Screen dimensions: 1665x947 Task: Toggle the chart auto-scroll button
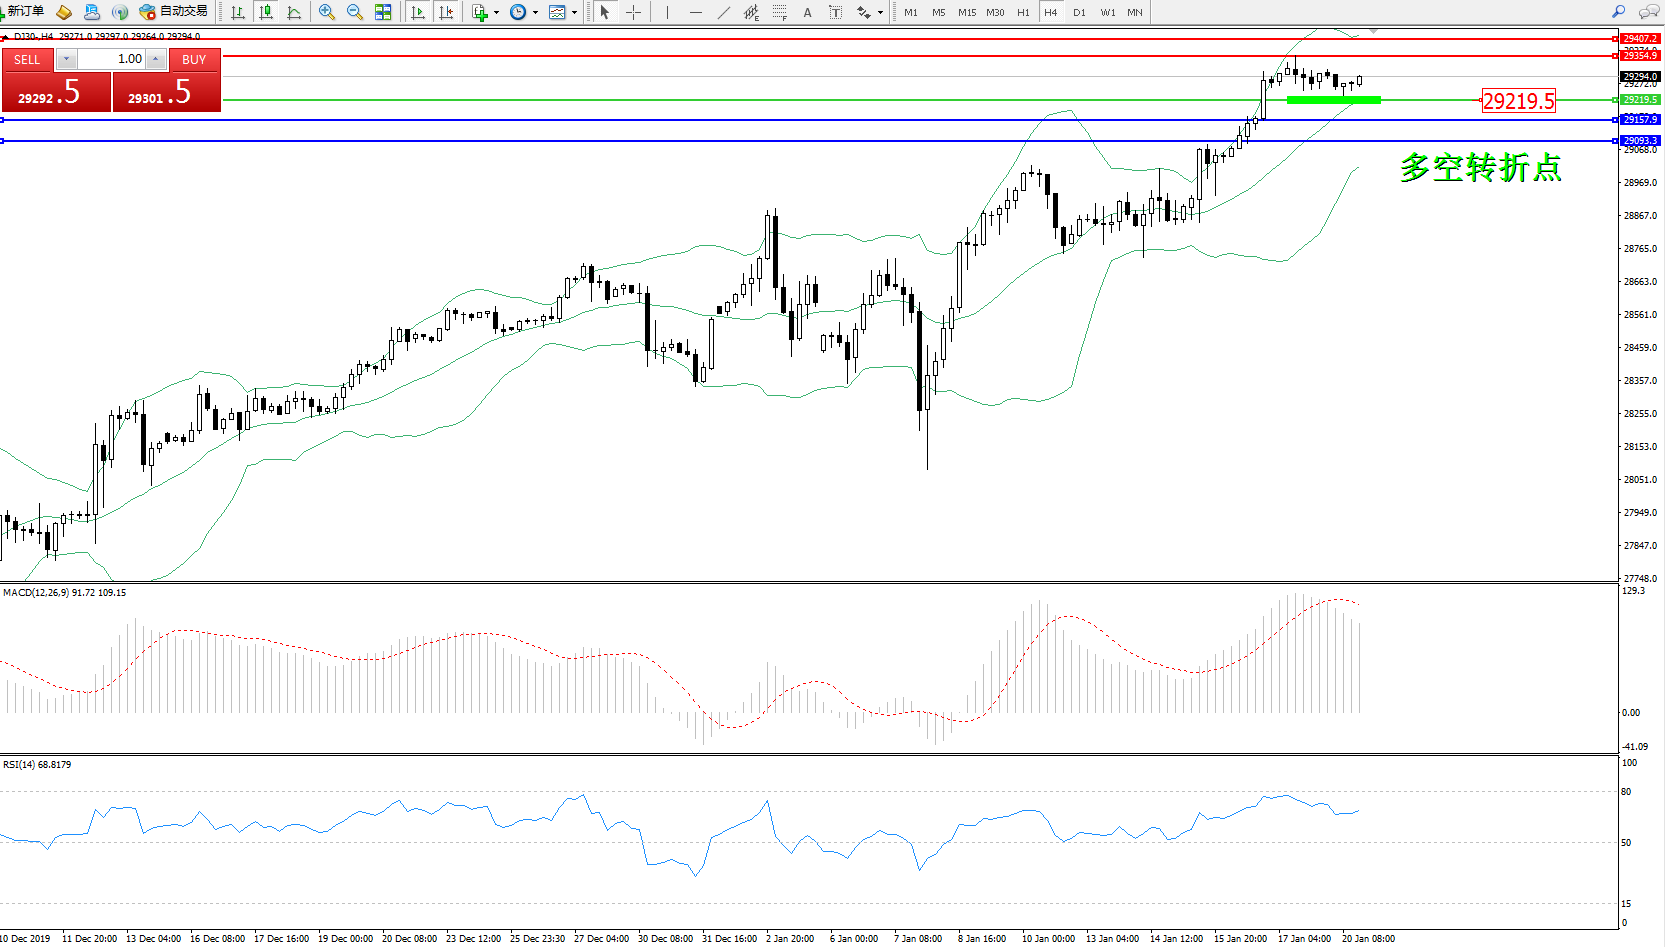pyautogui.click(x=418, y=12)
